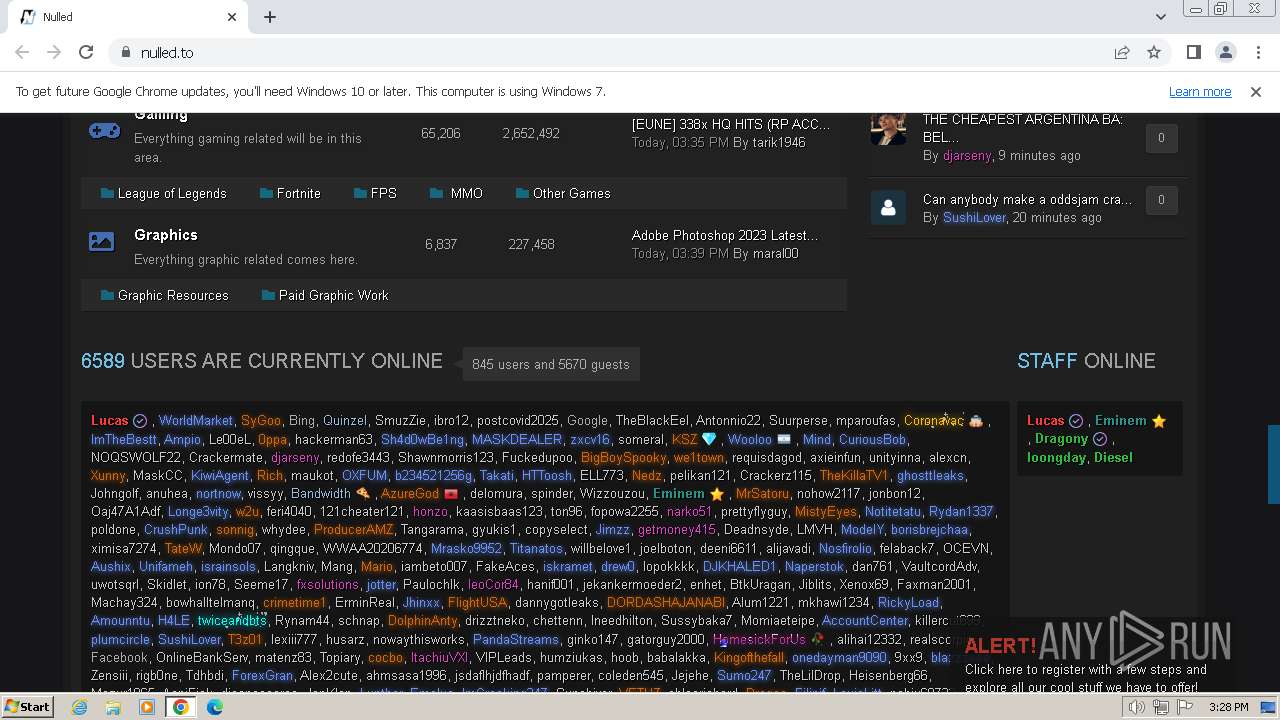
Task: Click the share page icon in the address bar
Action: pyautogui.click(x=1122, y=52)
